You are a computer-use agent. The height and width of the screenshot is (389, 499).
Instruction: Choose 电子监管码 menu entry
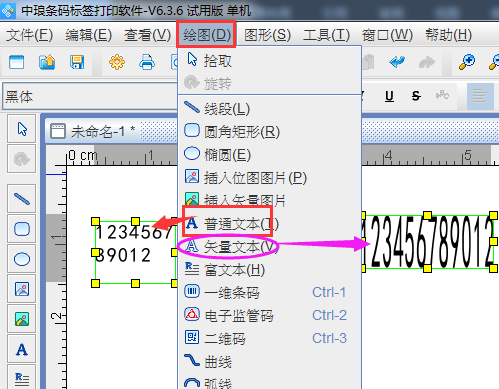point(270,315)
